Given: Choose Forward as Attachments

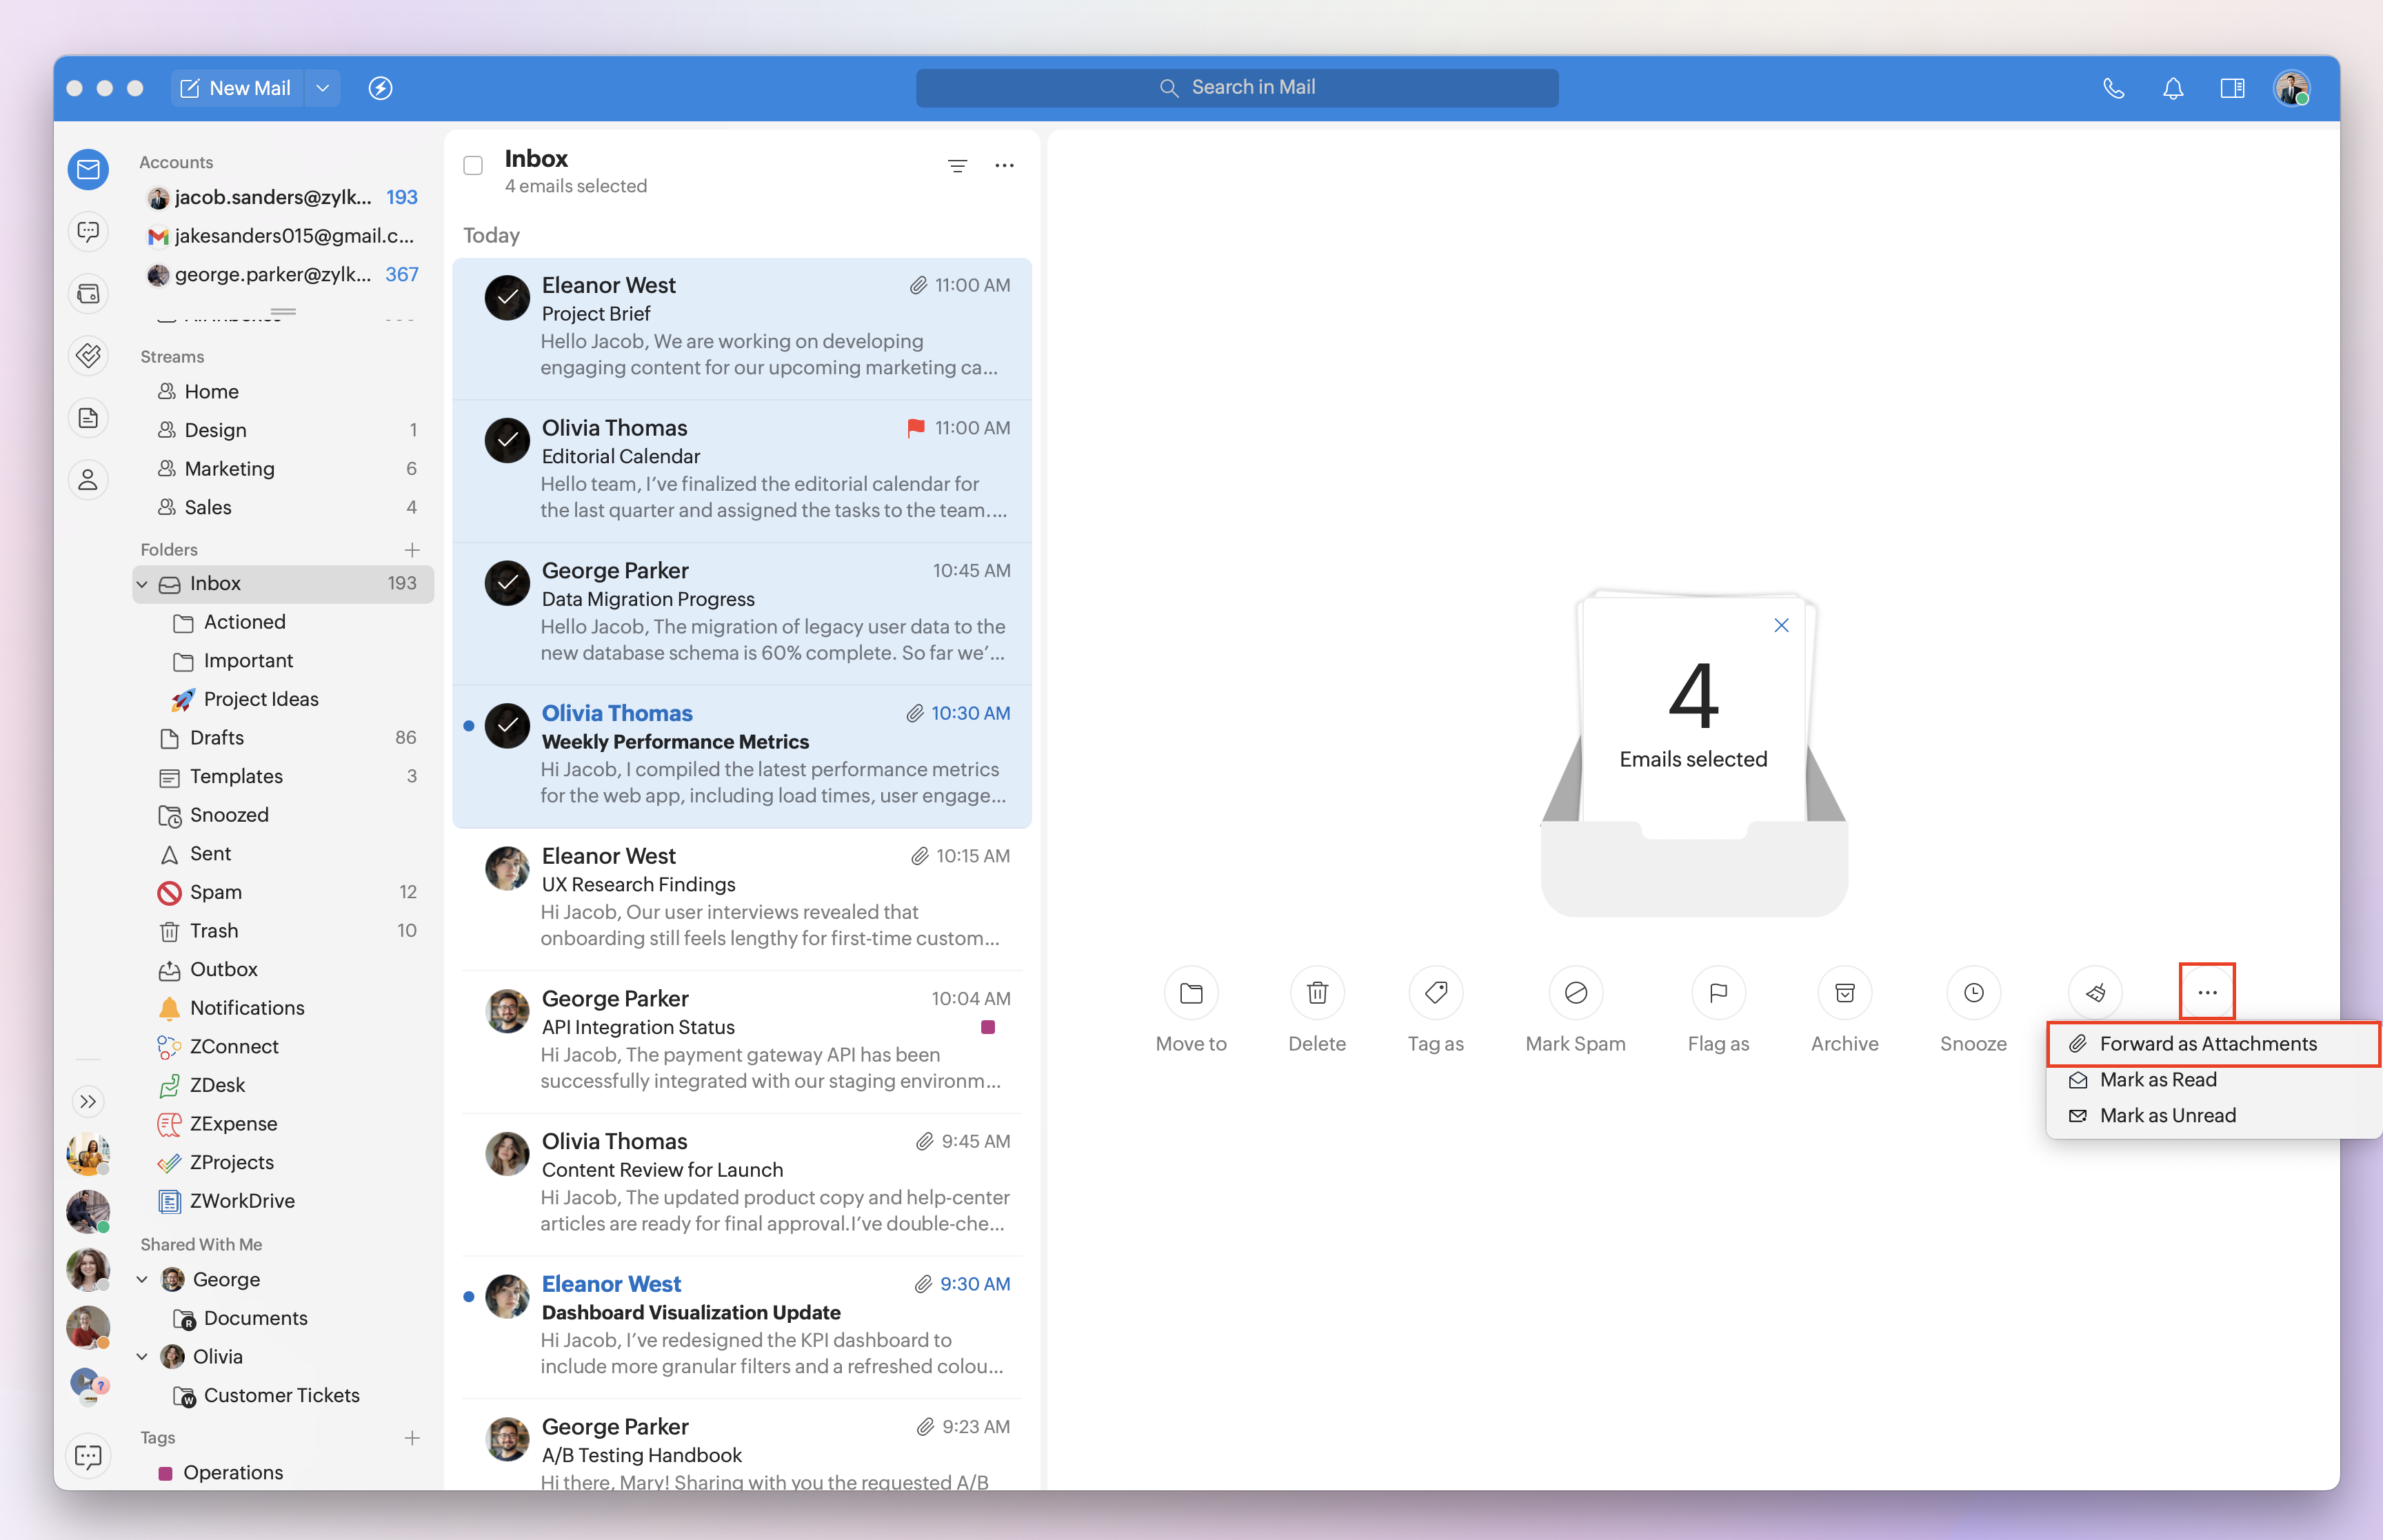Looking at the screenshot, I should point(2207,1044).
